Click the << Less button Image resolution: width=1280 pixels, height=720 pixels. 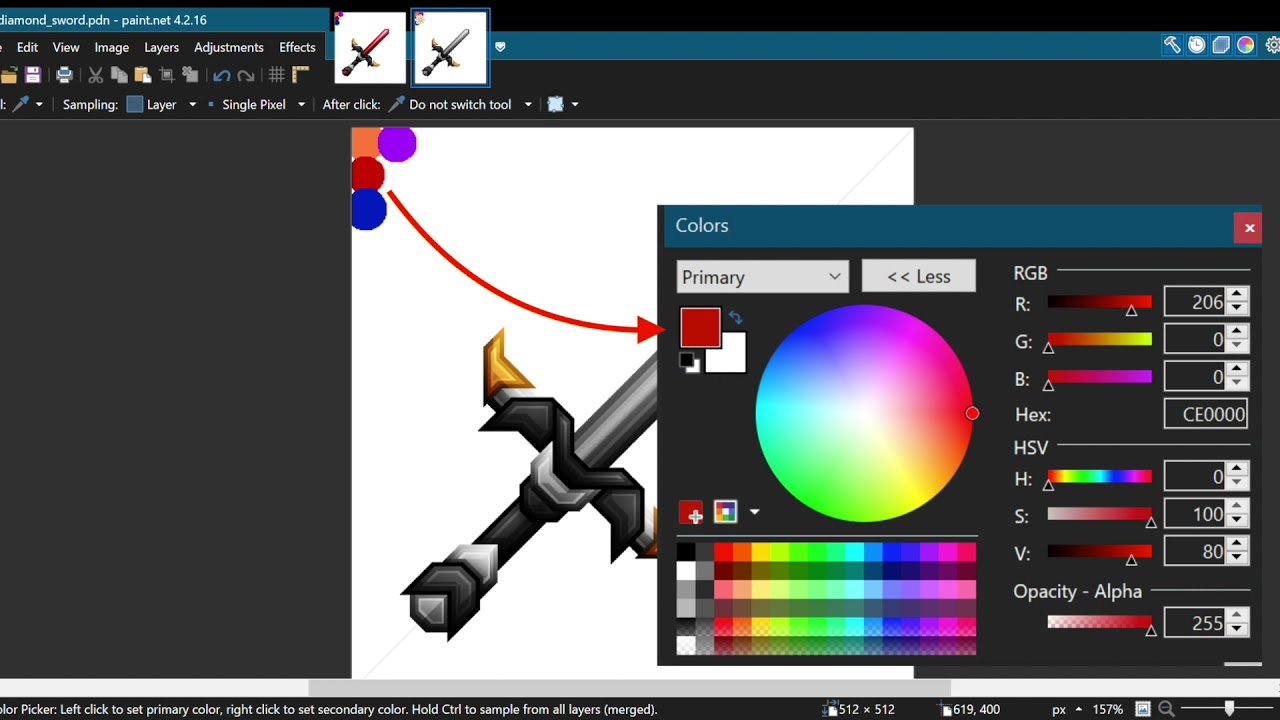[x=918, y=277]
